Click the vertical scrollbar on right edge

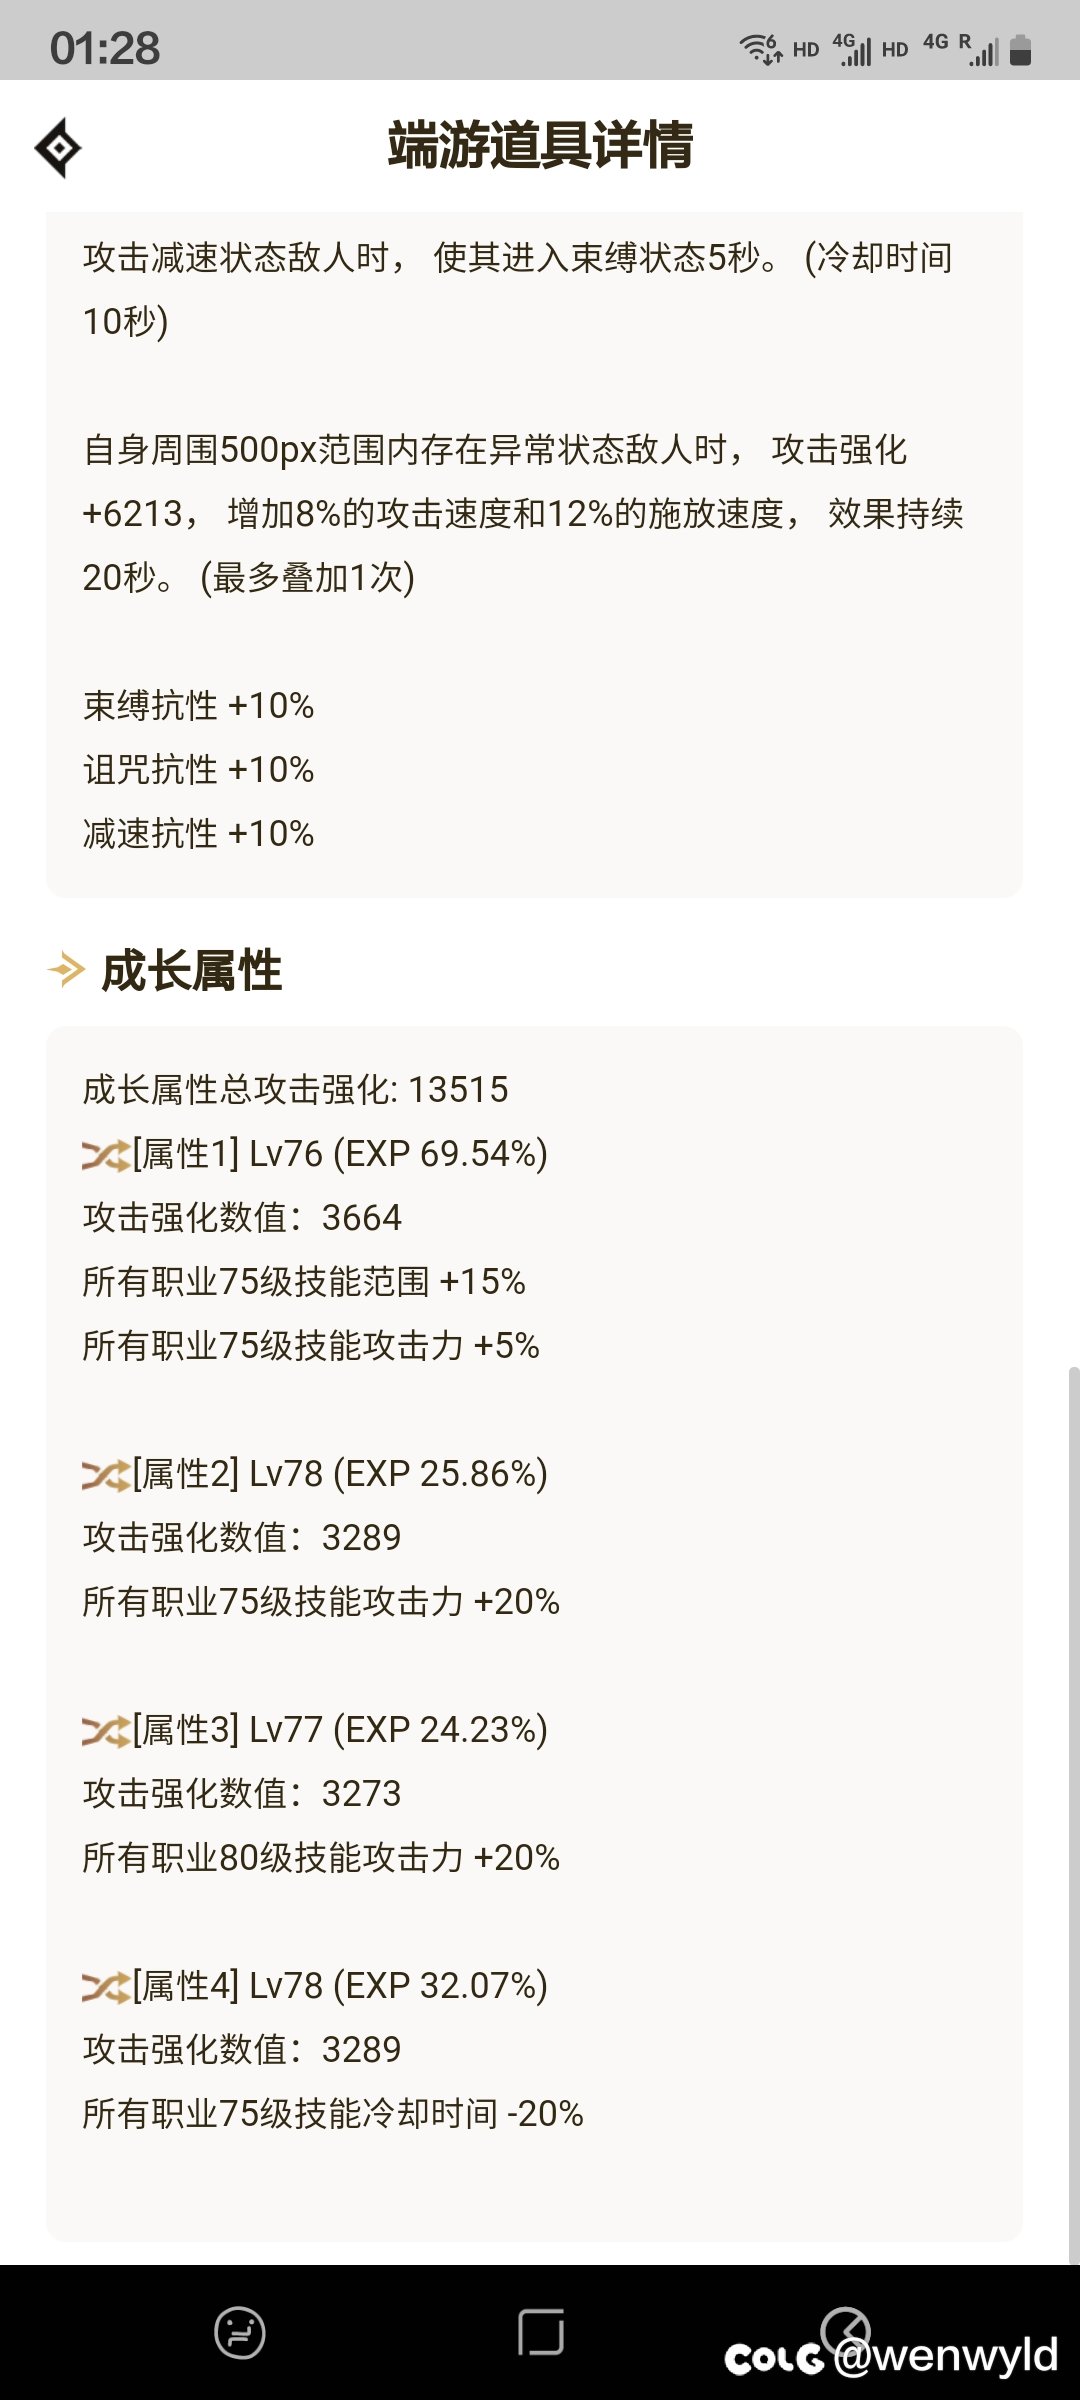point(1074,1814)
